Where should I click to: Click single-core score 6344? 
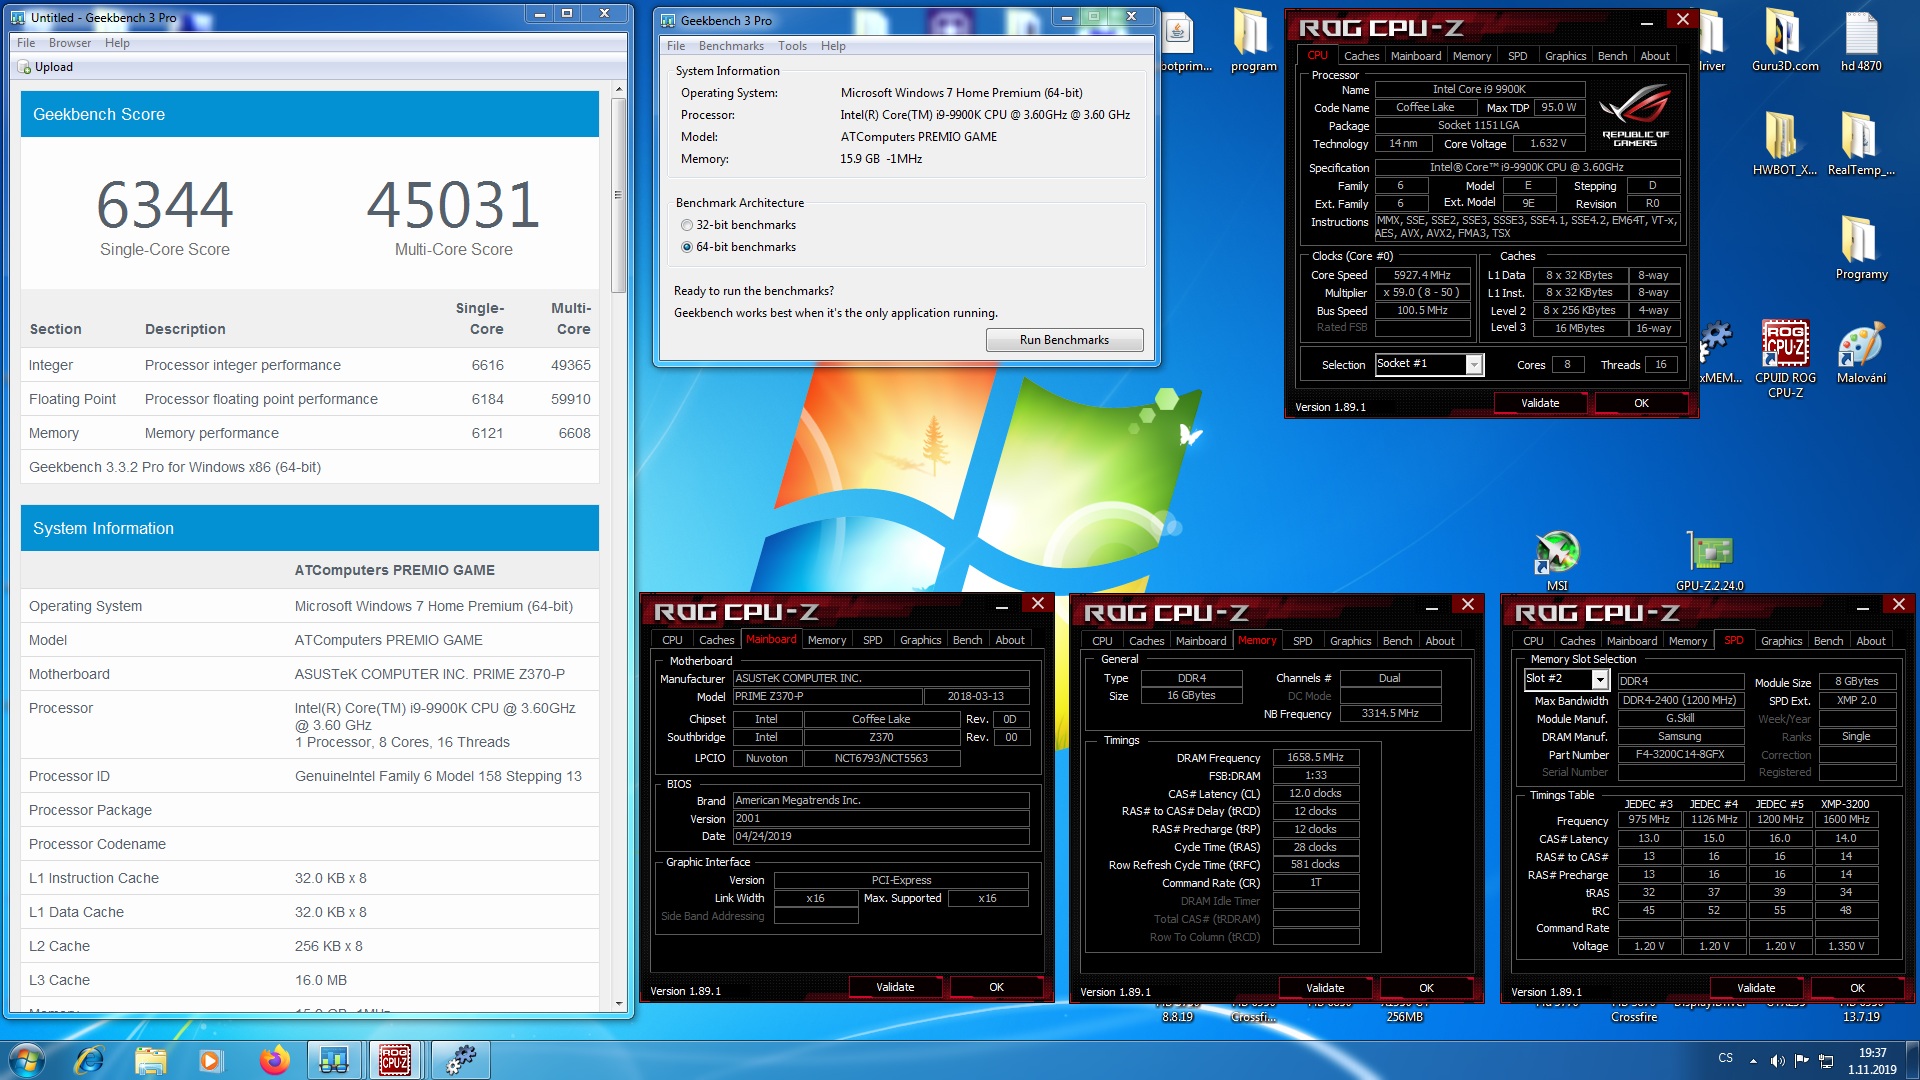click(x=165, y=205)
